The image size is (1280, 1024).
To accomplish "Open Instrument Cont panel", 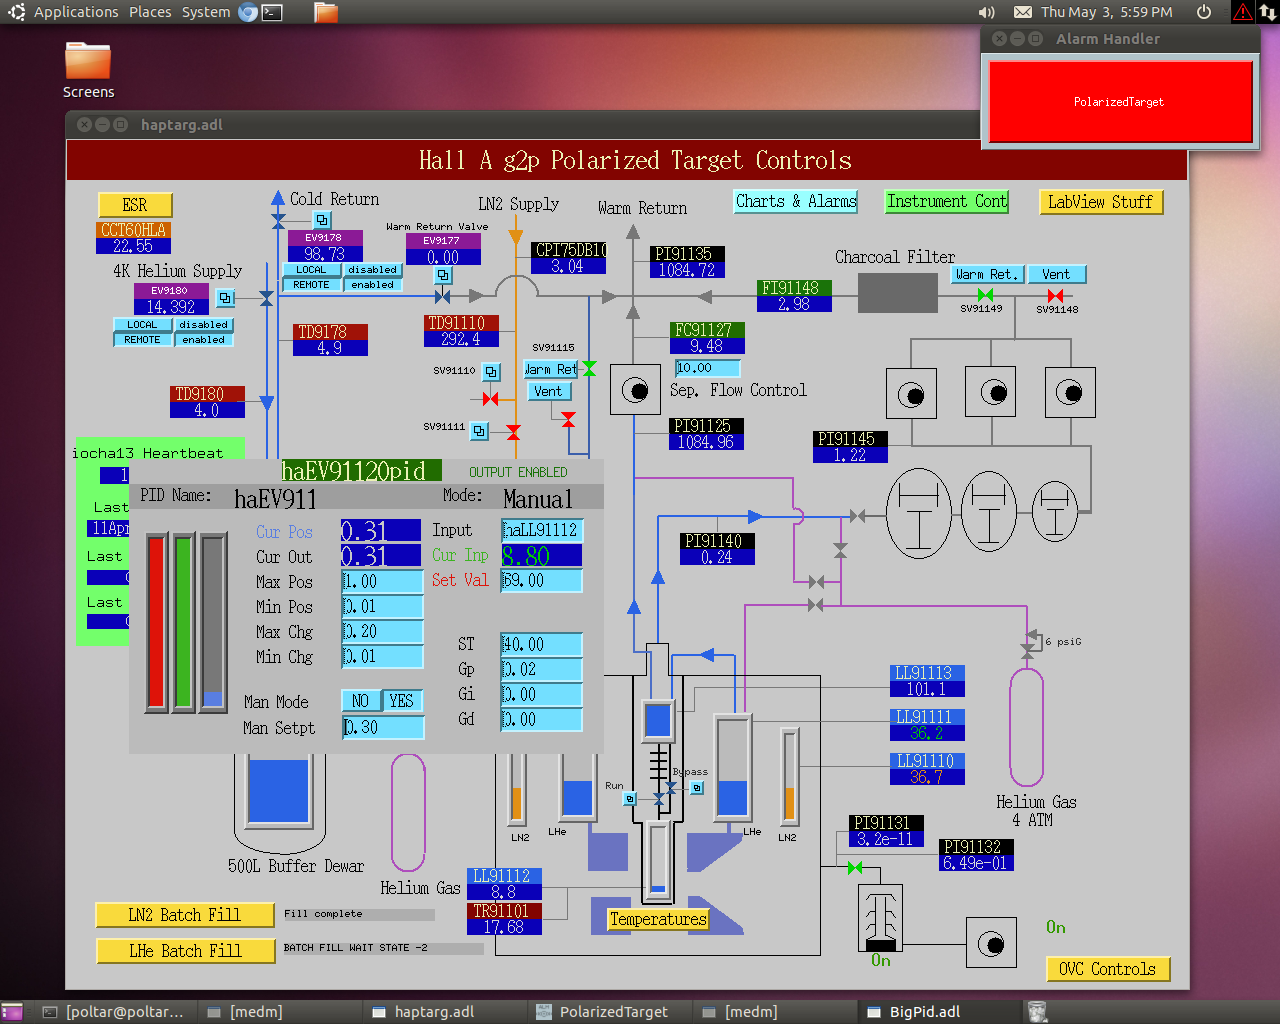I will (x=947, y=201).
